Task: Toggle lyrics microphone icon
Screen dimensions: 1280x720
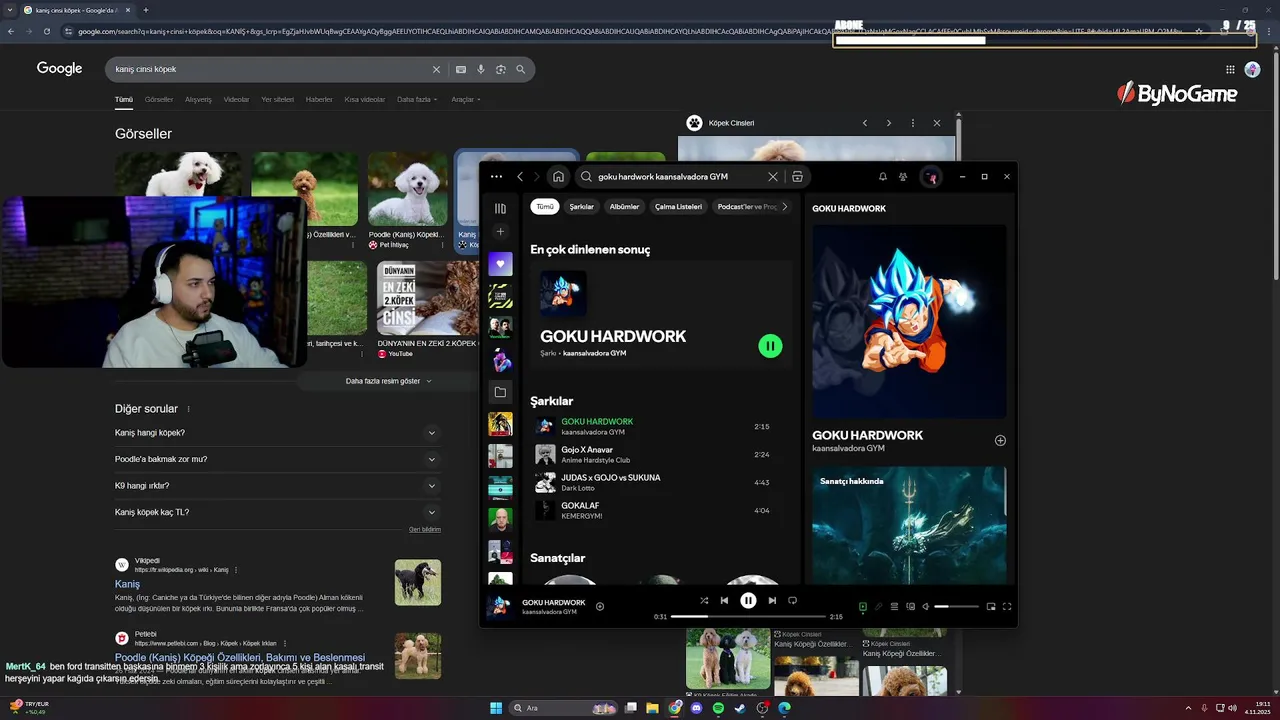Action: pyautogui.click(x=879, y=606)
